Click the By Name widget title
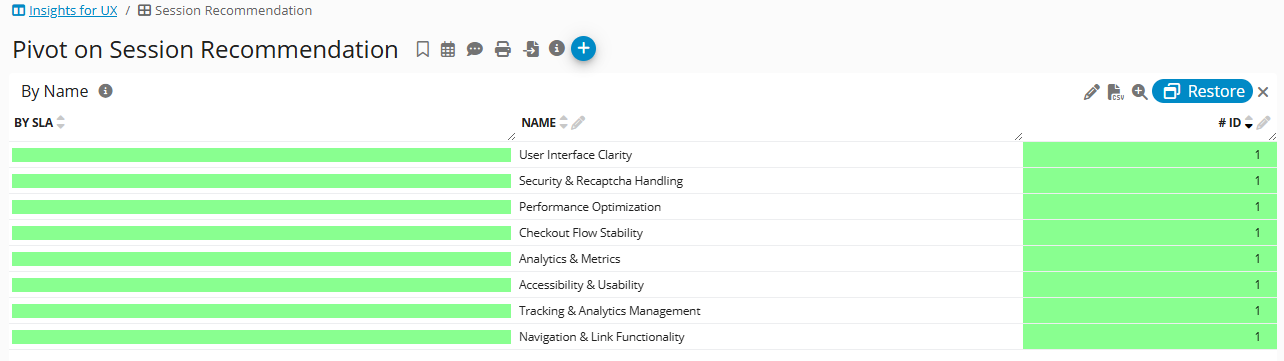1284x361 pixels. 55,91
